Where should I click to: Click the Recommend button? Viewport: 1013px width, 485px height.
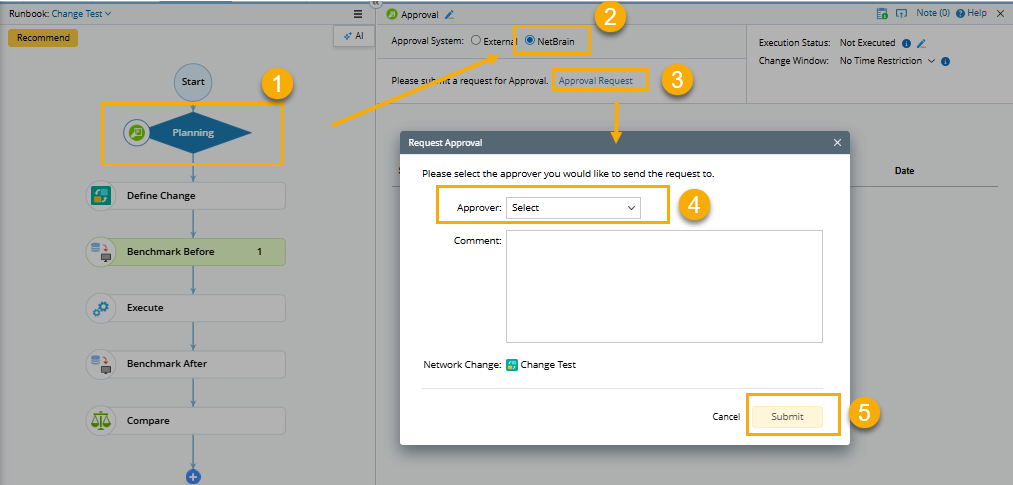click(43, 38)
